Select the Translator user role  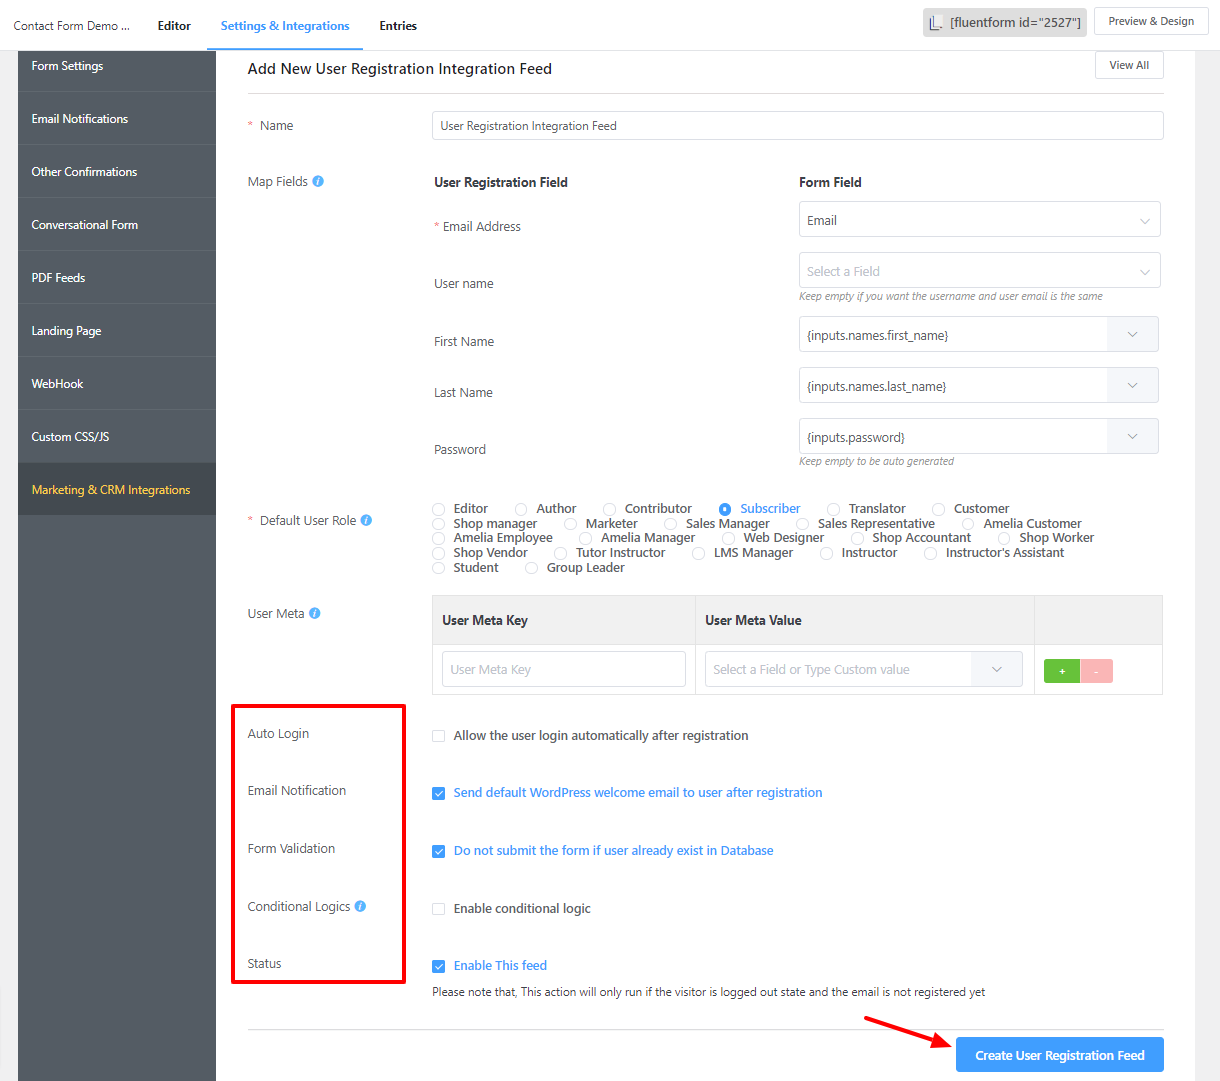(x=833, y=509)
